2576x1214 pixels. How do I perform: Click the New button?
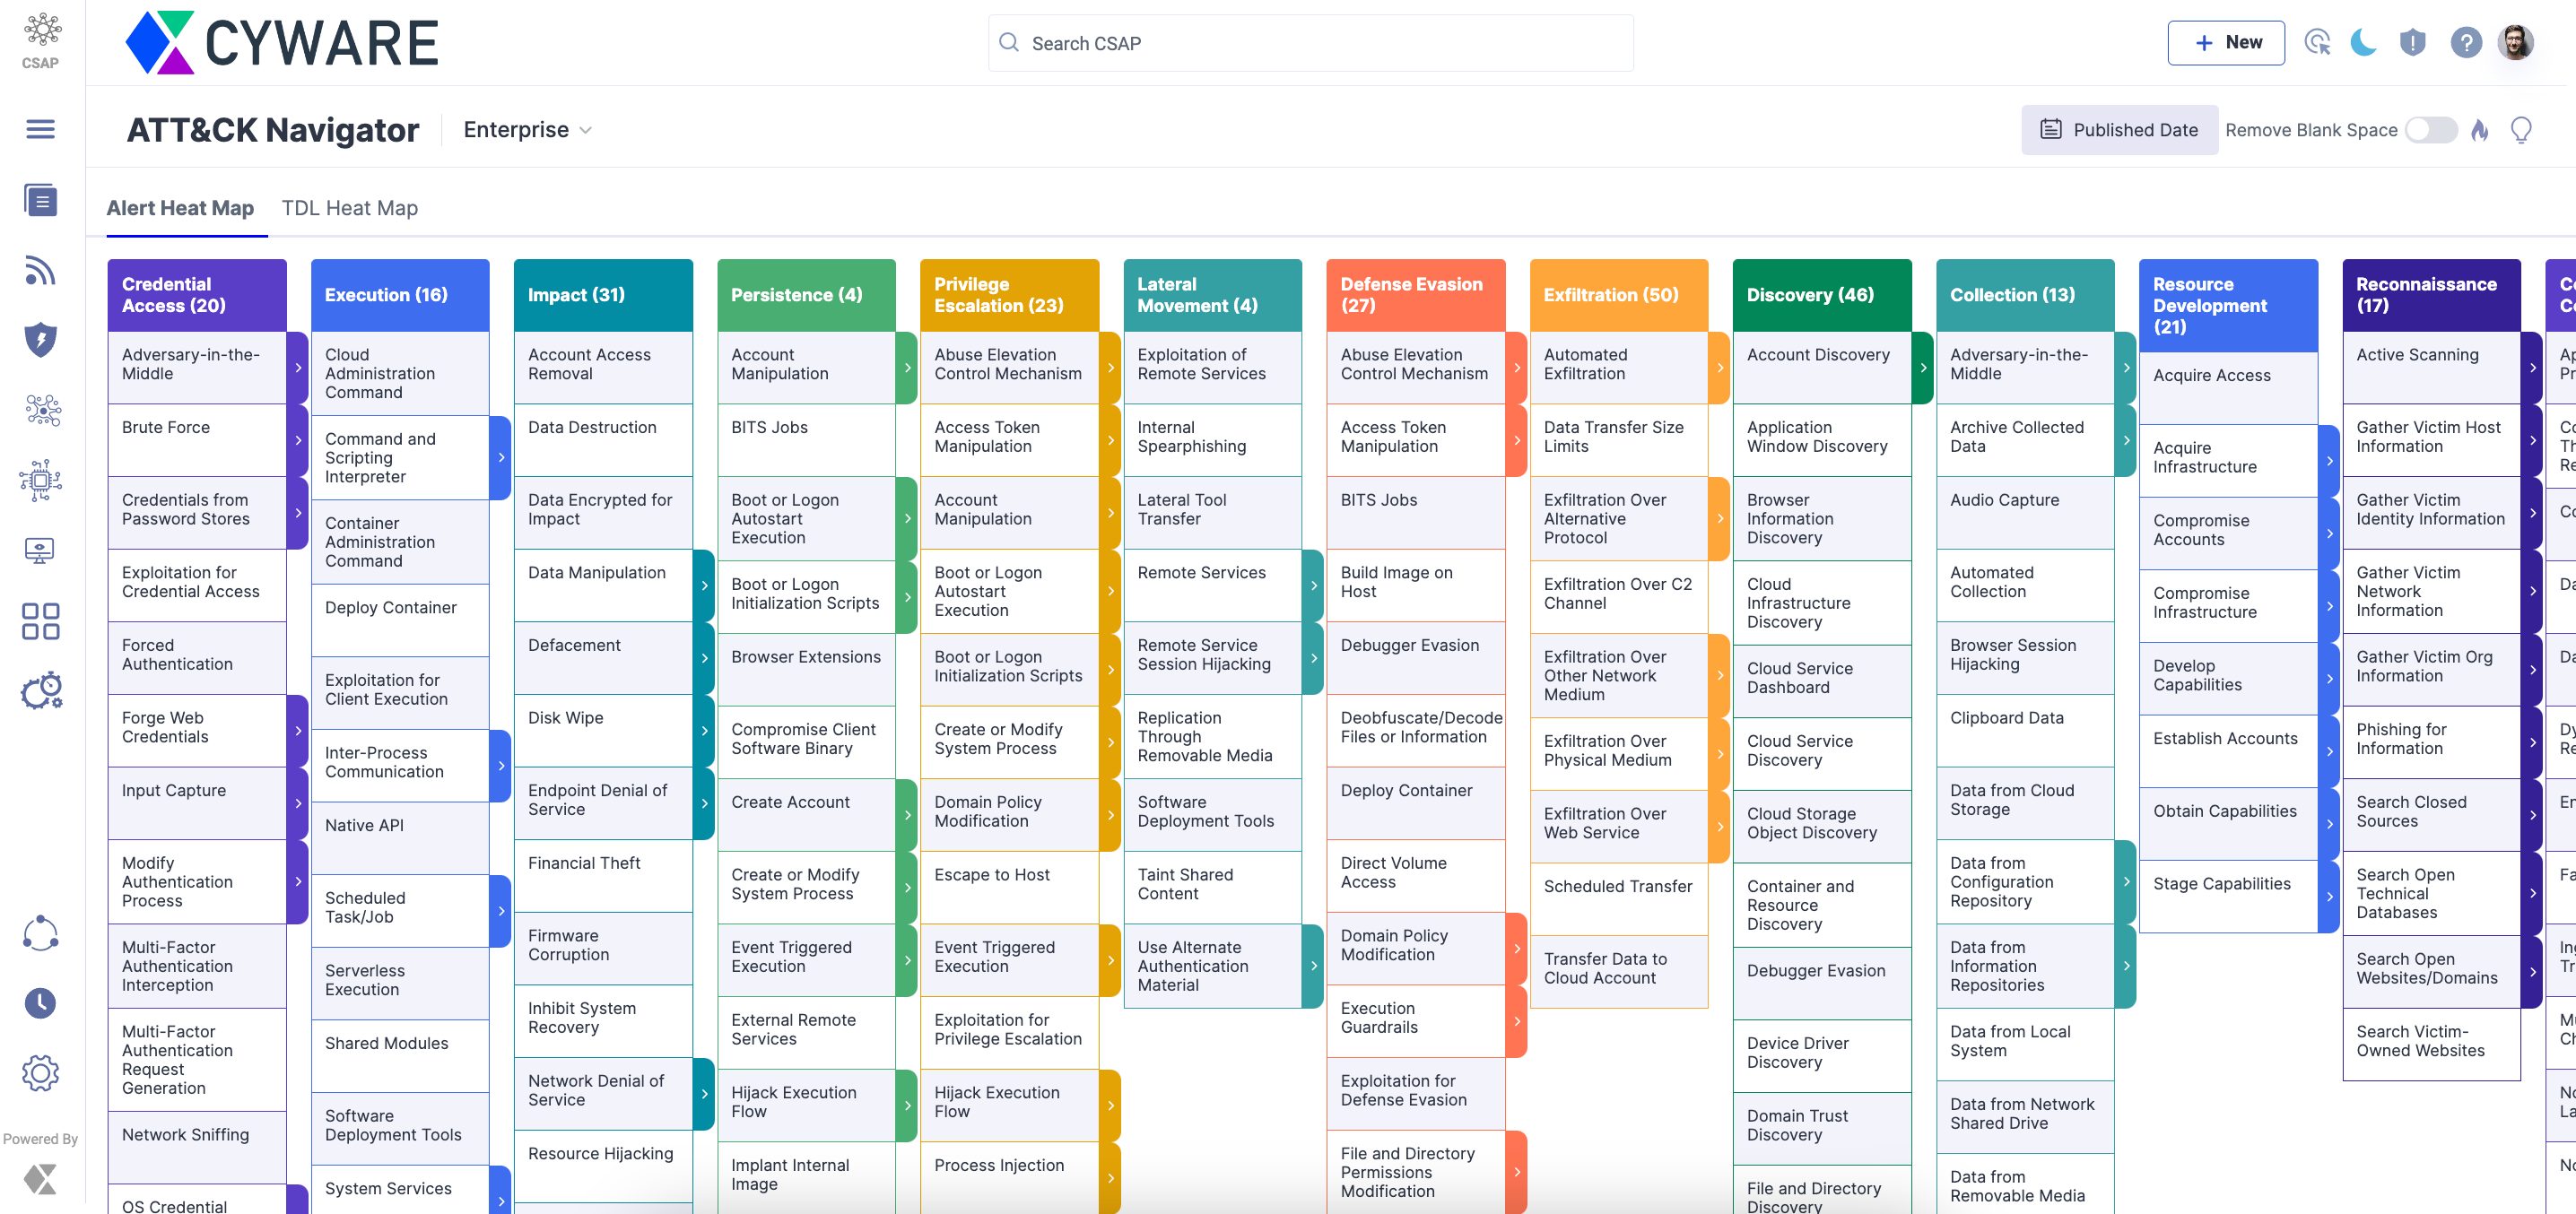[2225, 42]
